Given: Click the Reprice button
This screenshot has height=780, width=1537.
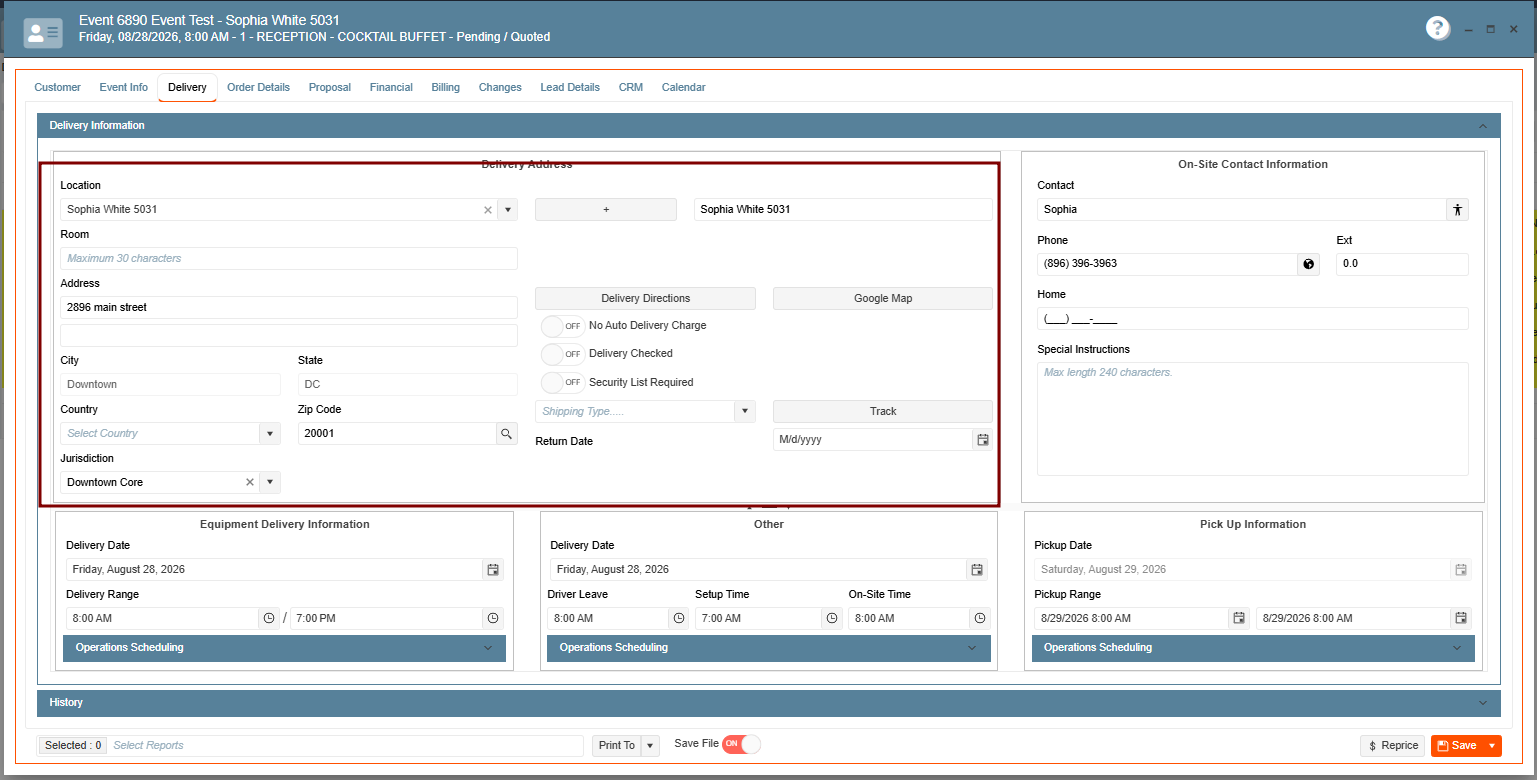Looking at the screenshot, I should click(x=1392, y=746).
